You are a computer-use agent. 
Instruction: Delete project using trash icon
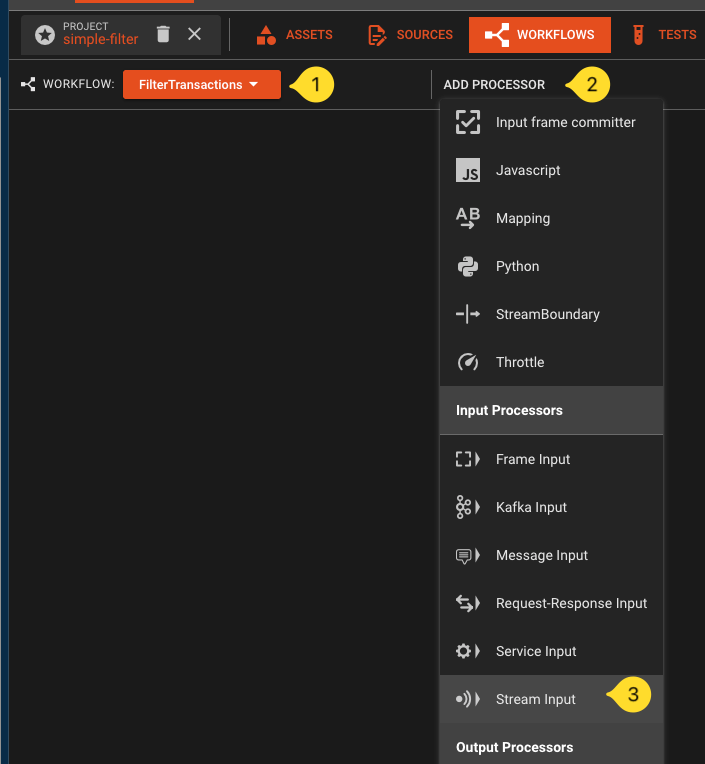coord(164,34)
